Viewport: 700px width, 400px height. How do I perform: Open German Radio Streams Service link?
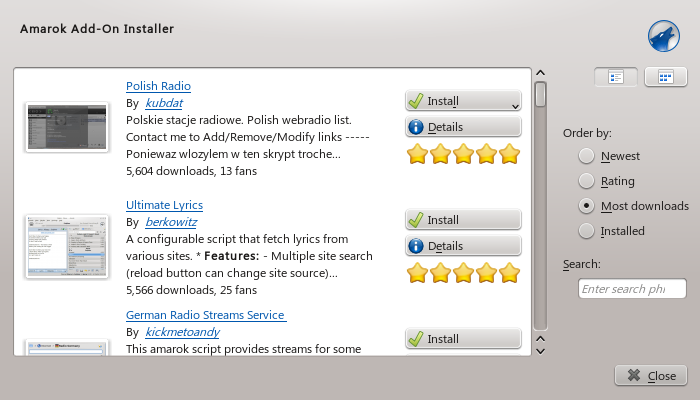(205, 315)
